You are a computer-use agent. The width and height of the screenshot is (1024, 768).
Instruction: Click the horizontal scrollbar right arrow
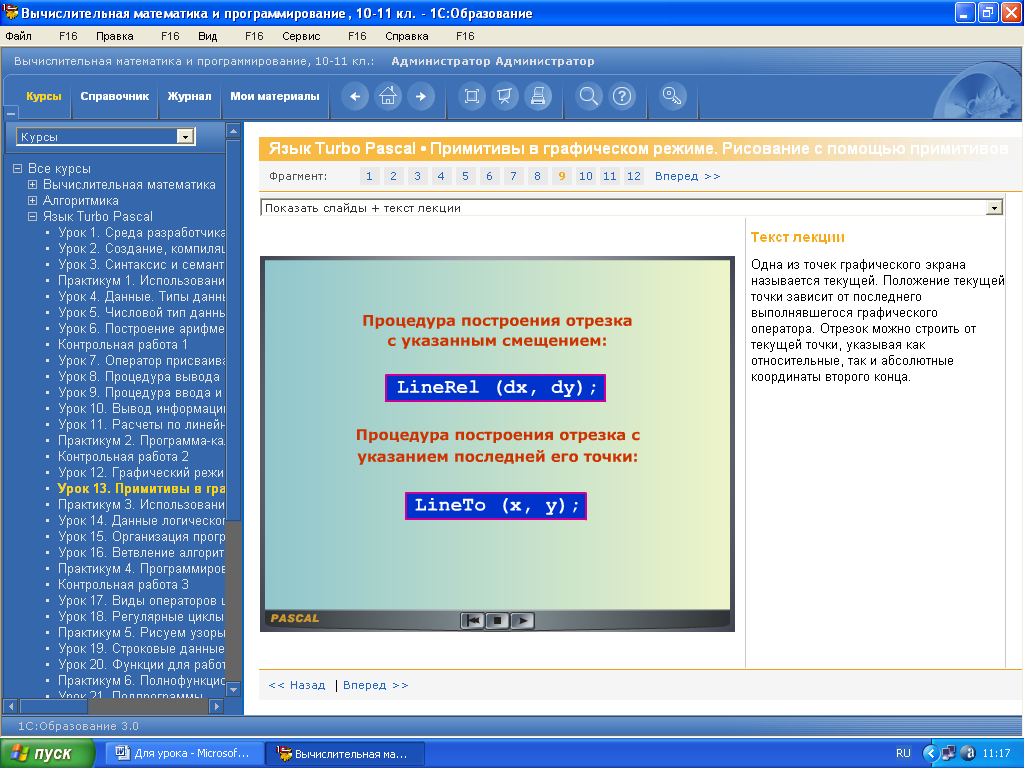point(217,705)
